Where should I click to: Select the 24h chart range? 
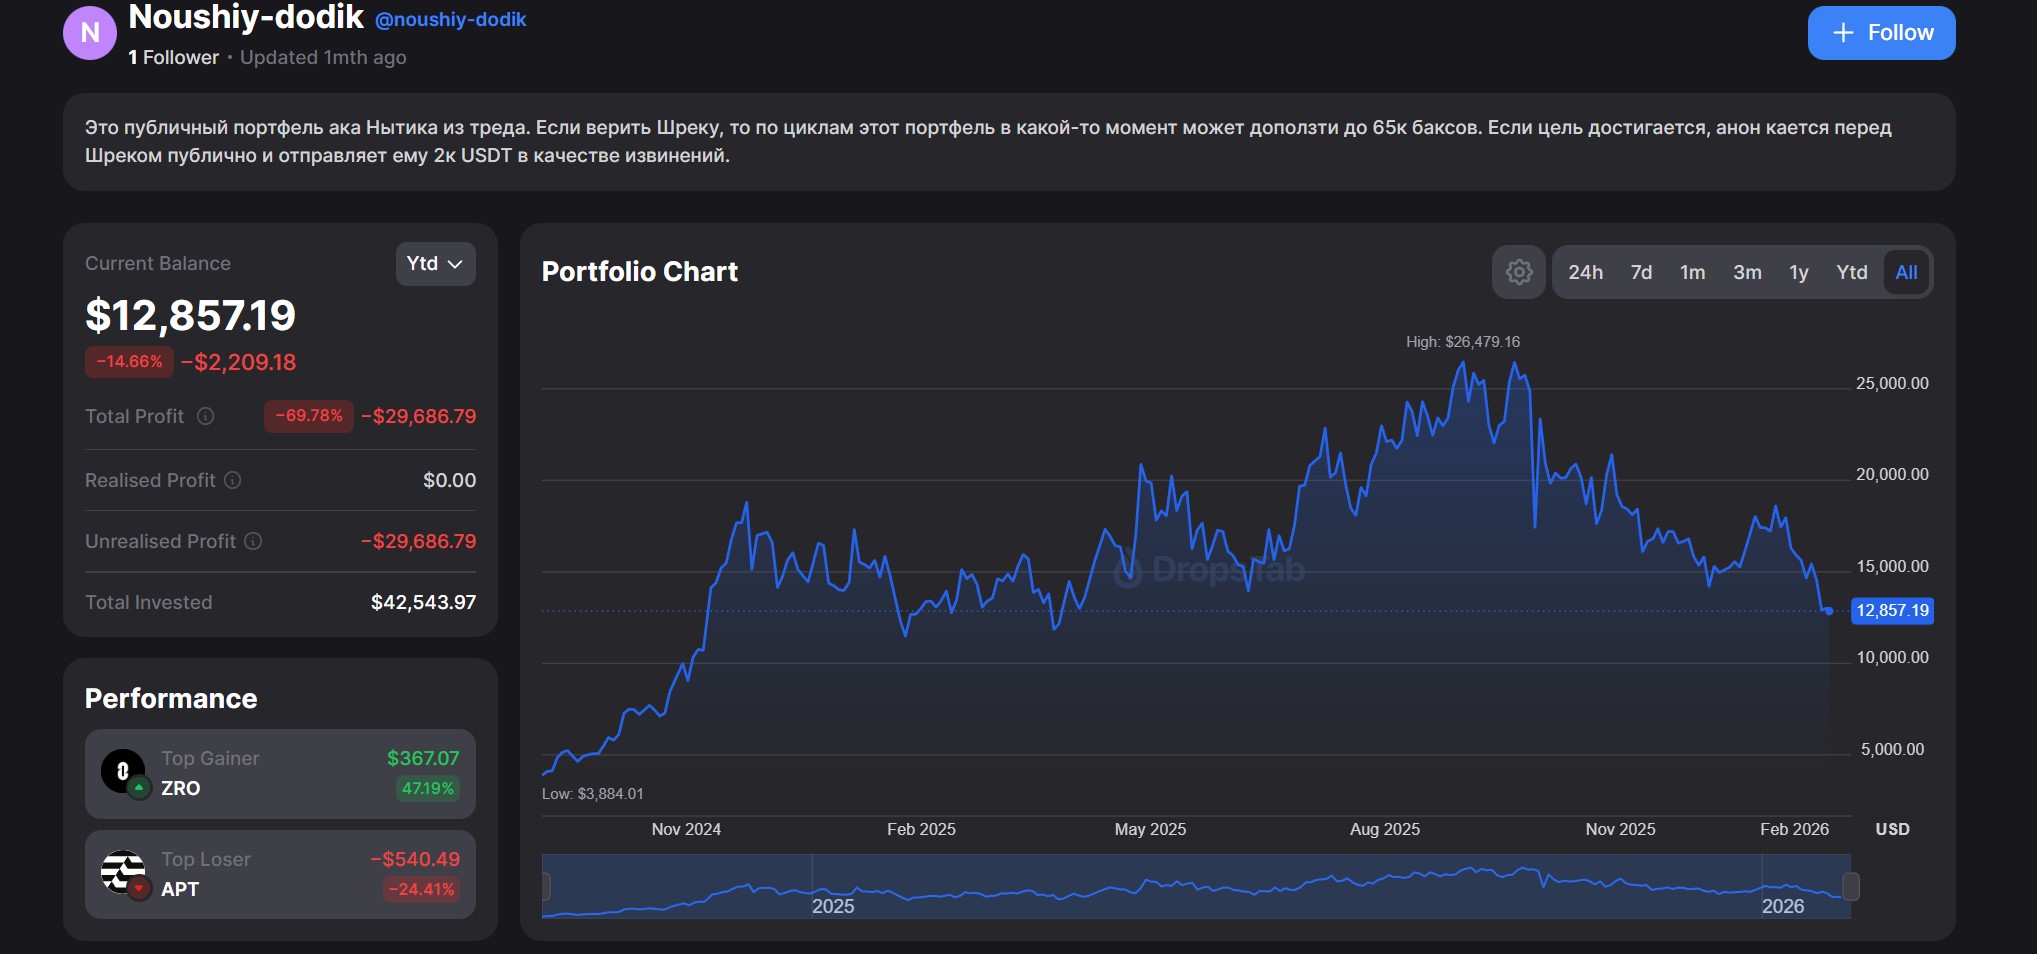click(1585, 272)
